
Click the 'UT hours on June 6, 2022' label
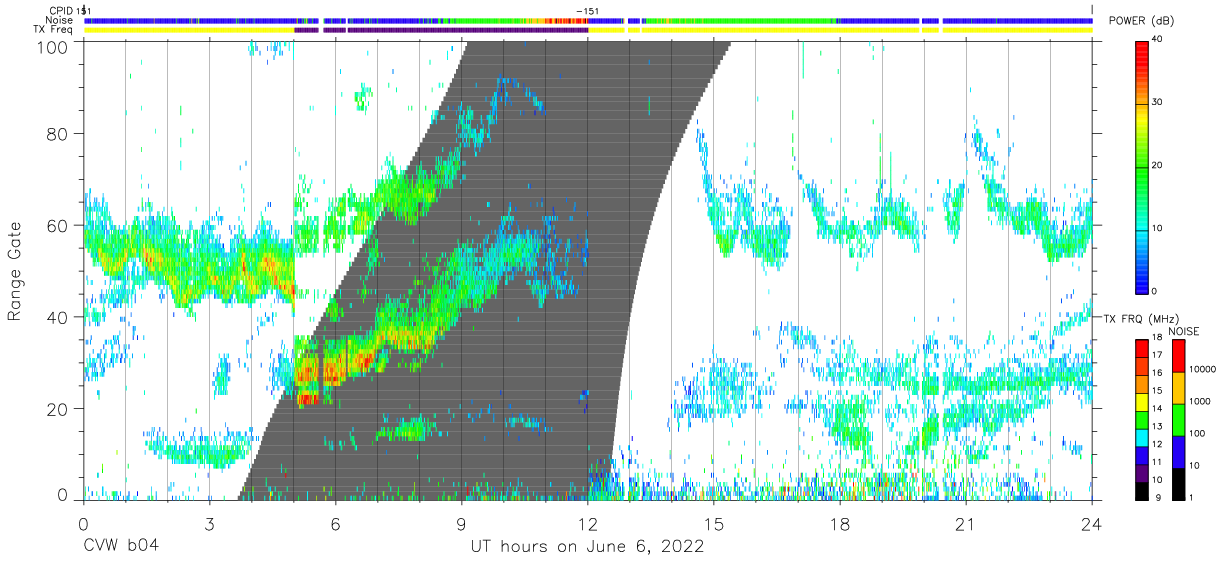(588, 547)
